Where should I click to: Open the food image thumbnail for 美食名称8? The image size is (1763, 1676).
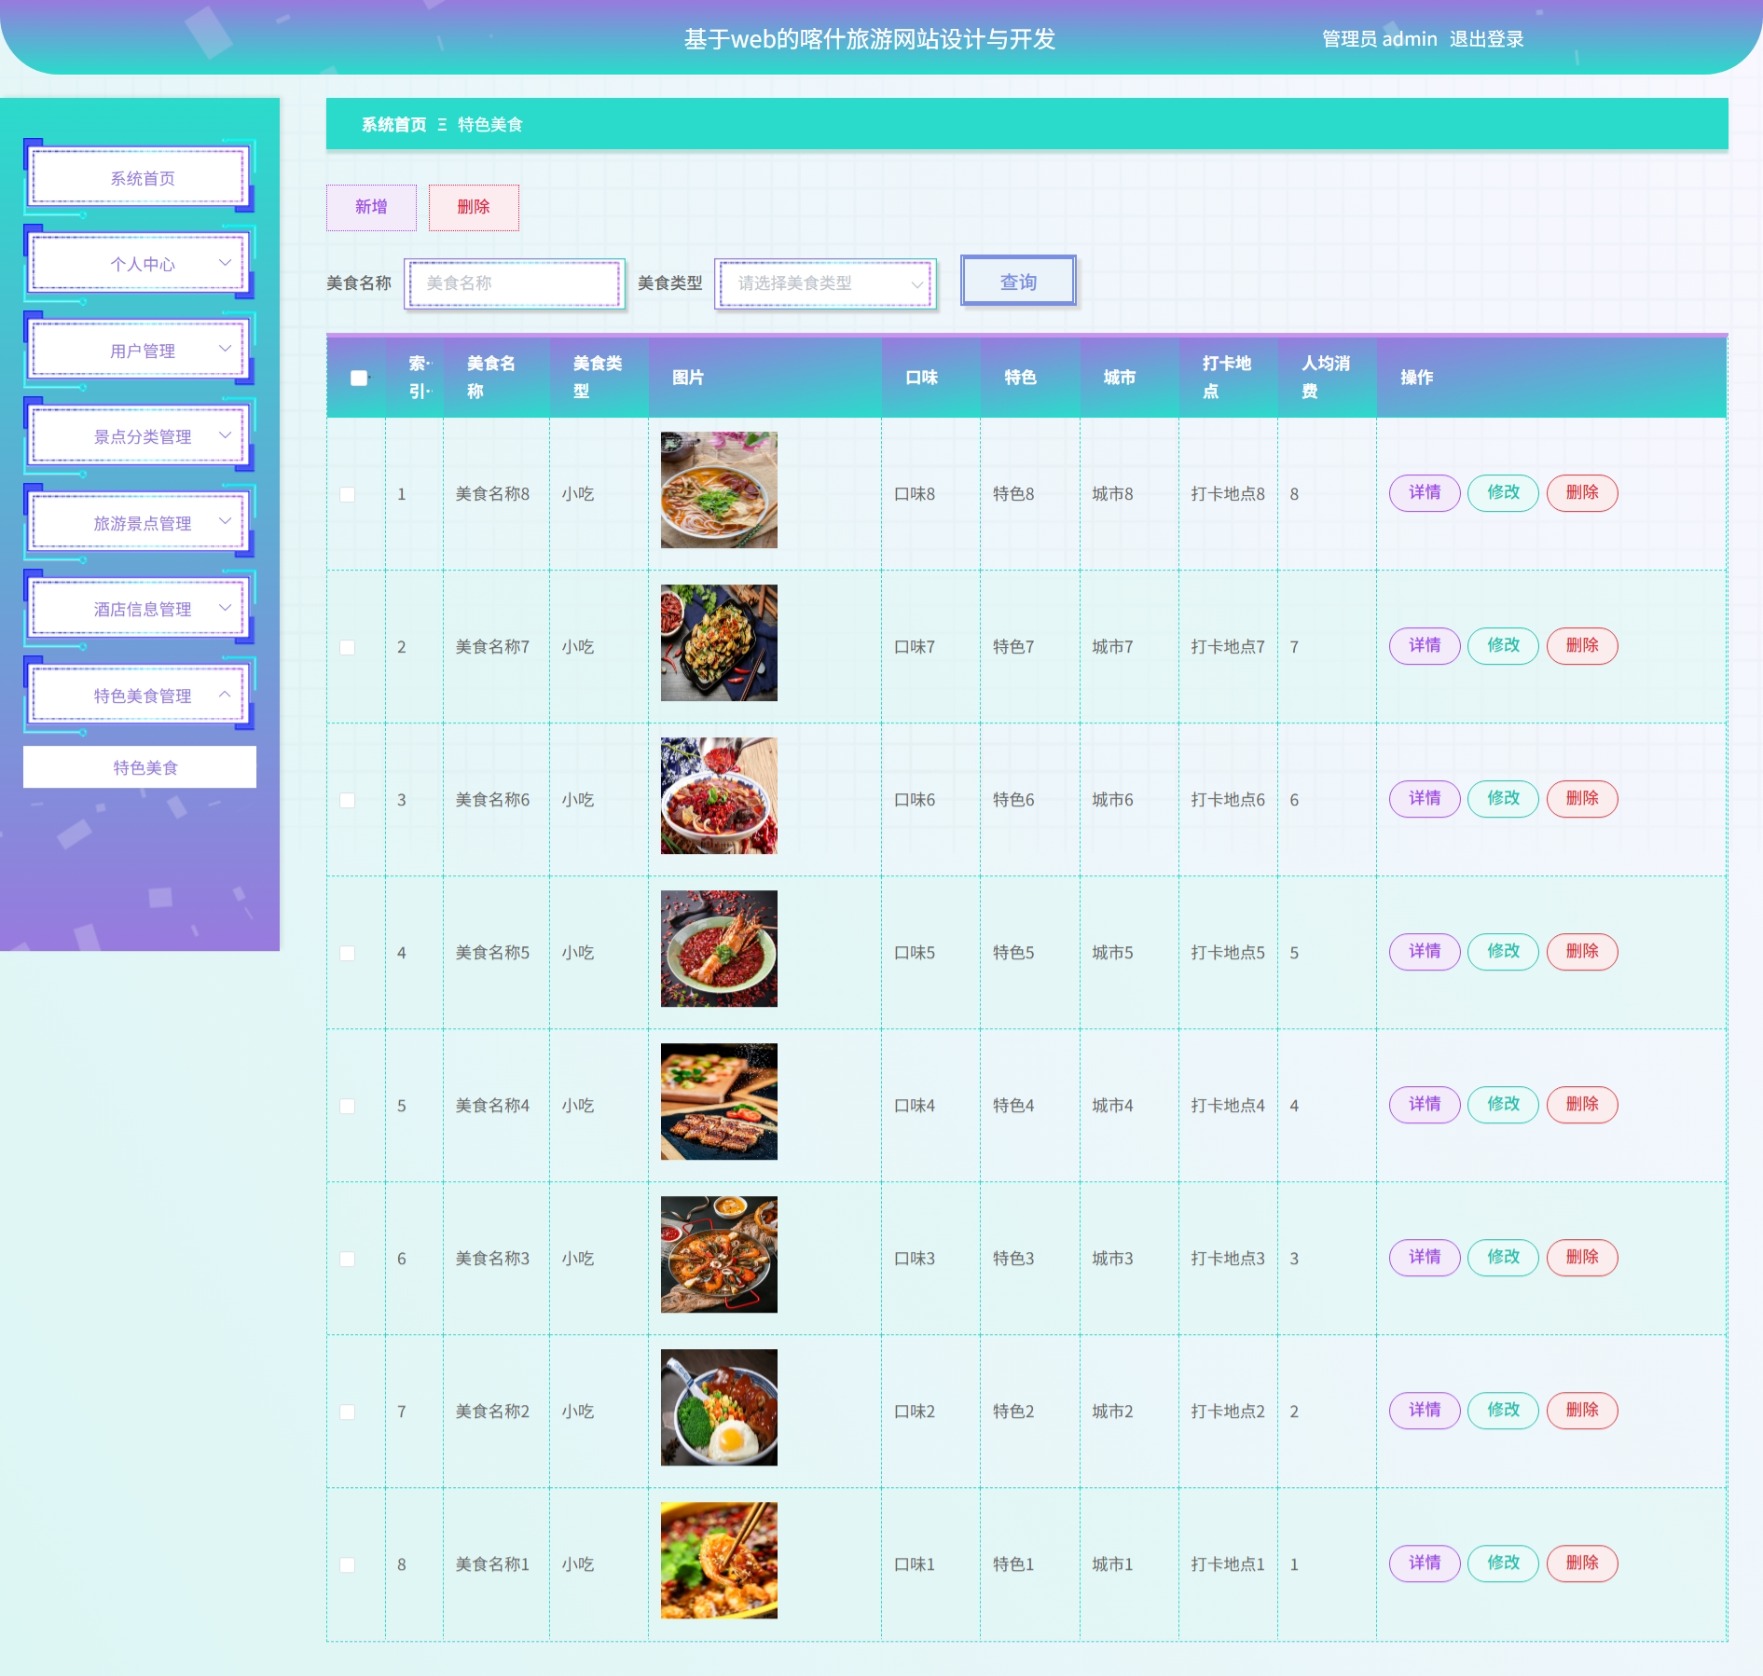[718, 490]
